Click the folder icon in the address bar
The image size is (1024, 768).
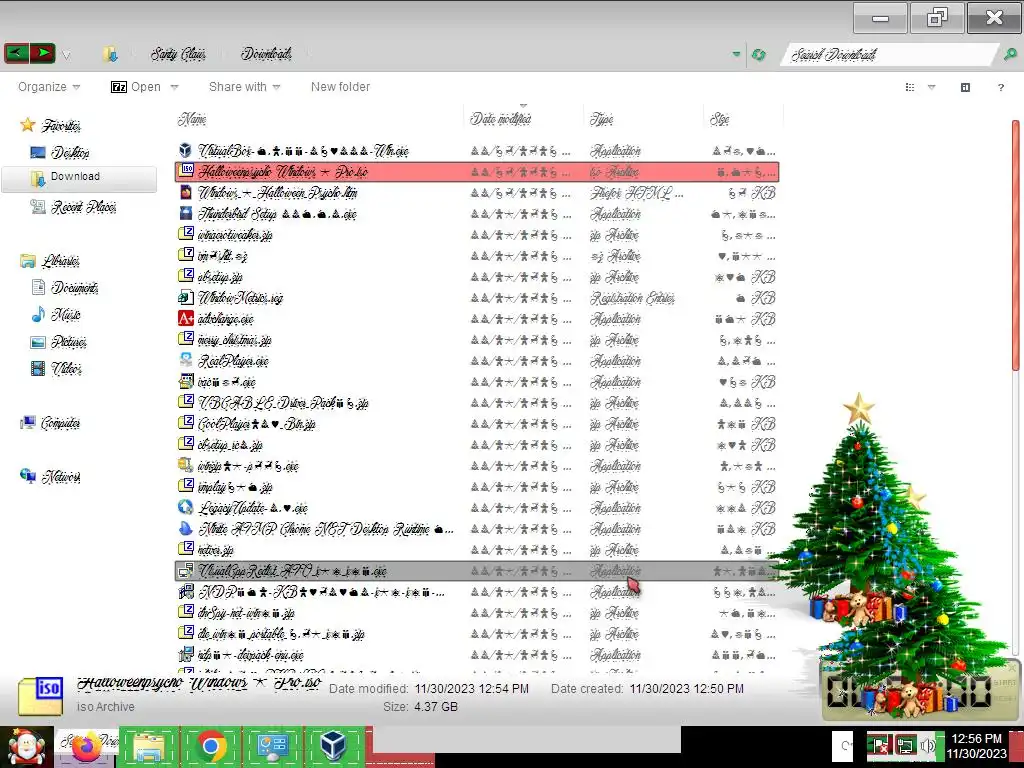[x=110, y=54]
